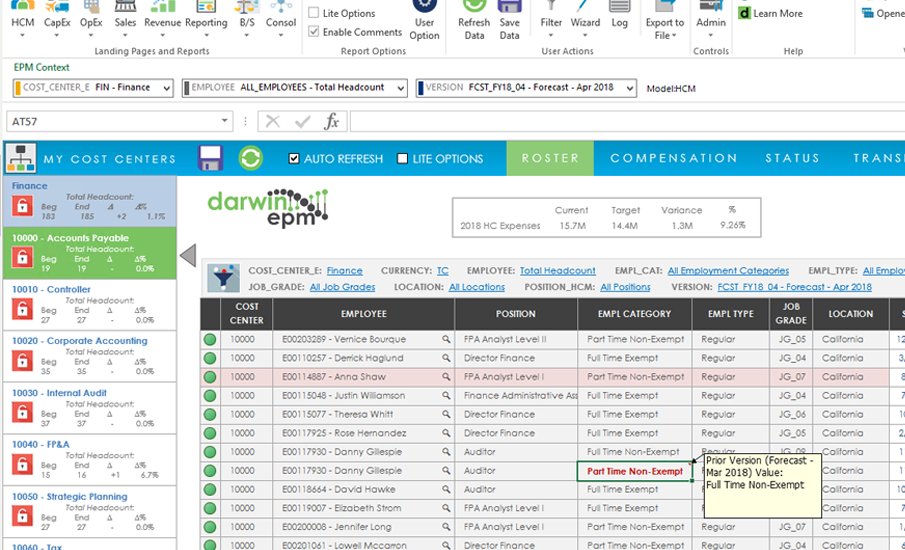Click the lock icon for 10040 - FP&A
Image resolution: width=905 pixels, height=550 pixels.
(22, 465)
